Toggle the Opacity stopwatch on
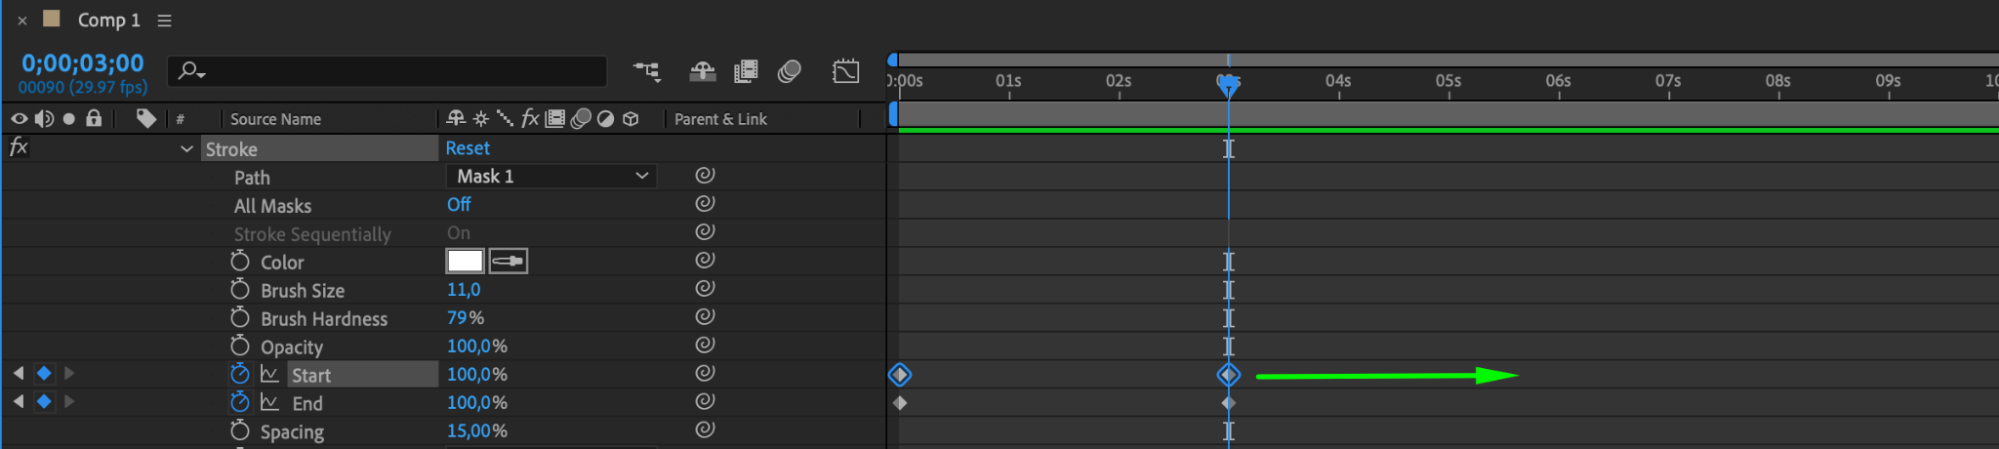 (239, 346)
